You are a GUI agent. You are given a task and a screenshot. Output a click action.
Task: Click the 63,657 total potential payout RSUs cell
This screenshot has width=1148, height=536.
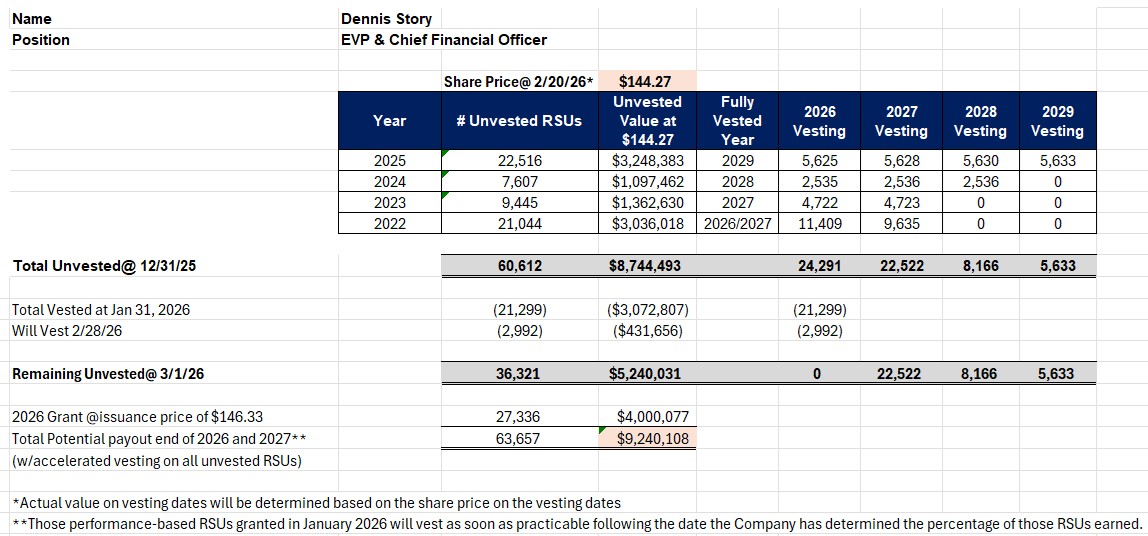click(519, 438)
